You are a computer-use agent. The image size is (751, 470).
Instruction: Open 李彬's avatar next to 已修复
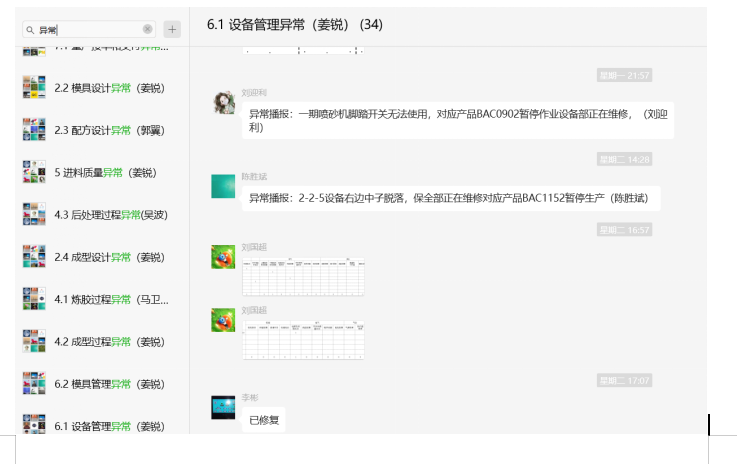224,407
